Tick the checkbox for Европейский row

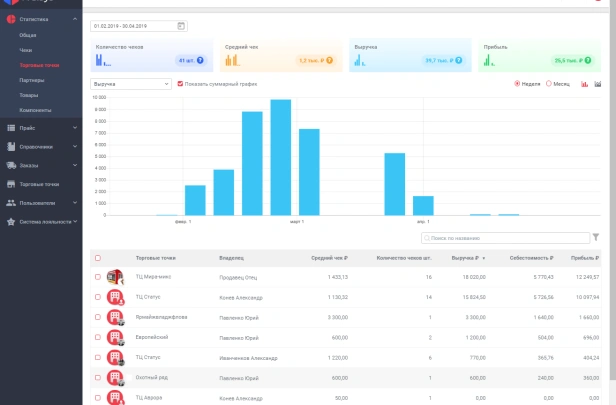tap(97, 338)
